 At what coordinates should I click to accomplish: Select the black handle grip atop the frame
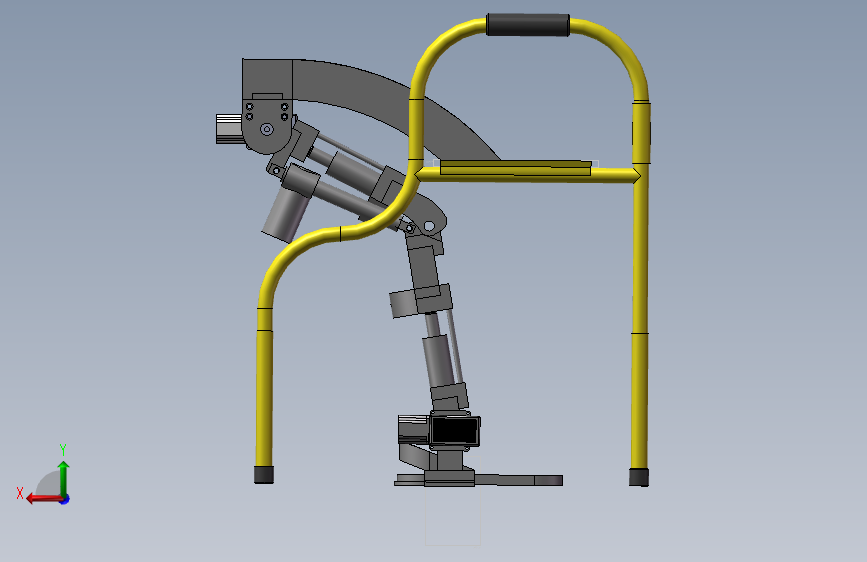tap(528, 25)
